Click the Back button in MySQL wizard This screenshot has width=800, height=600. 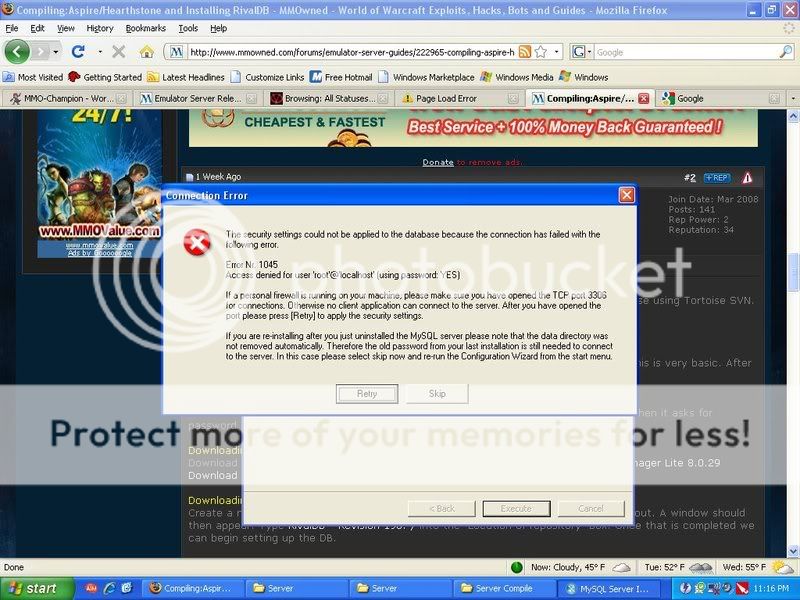tap(442, 509)
